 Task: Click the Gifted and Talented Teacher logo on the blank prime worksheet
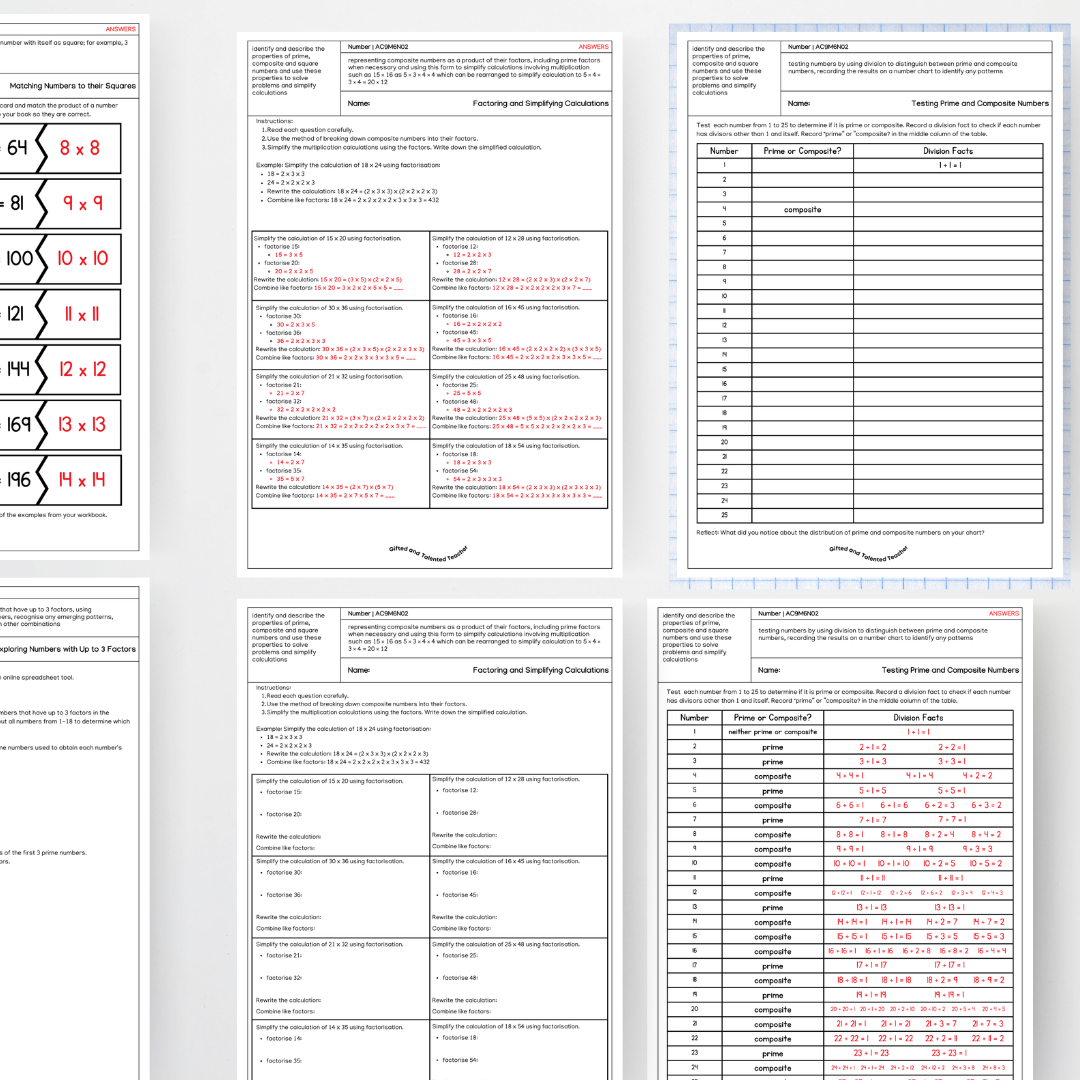[868, 553]
